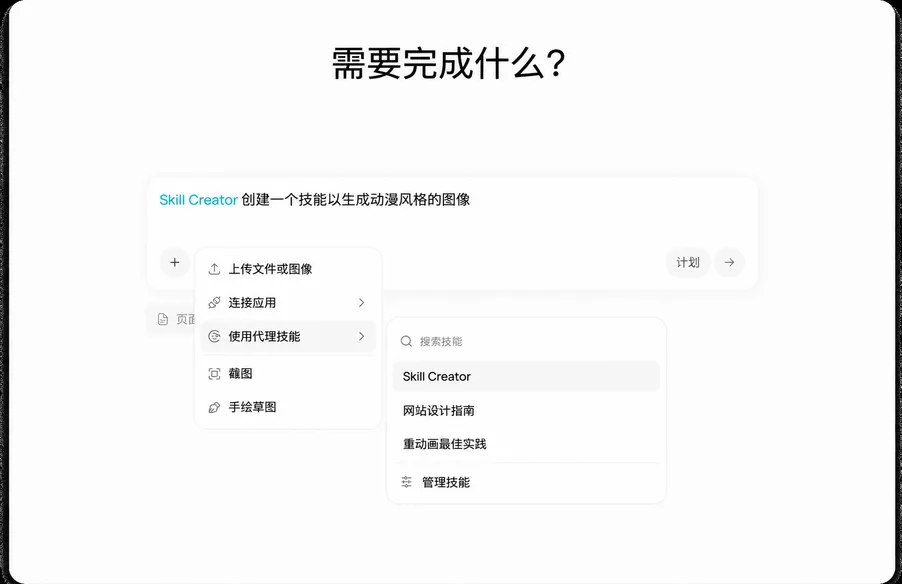Image resolution: width=902 pixels, height=584 pixels.
Task: Select Skill Creator in the skills list
Action: tap(526, 376)
